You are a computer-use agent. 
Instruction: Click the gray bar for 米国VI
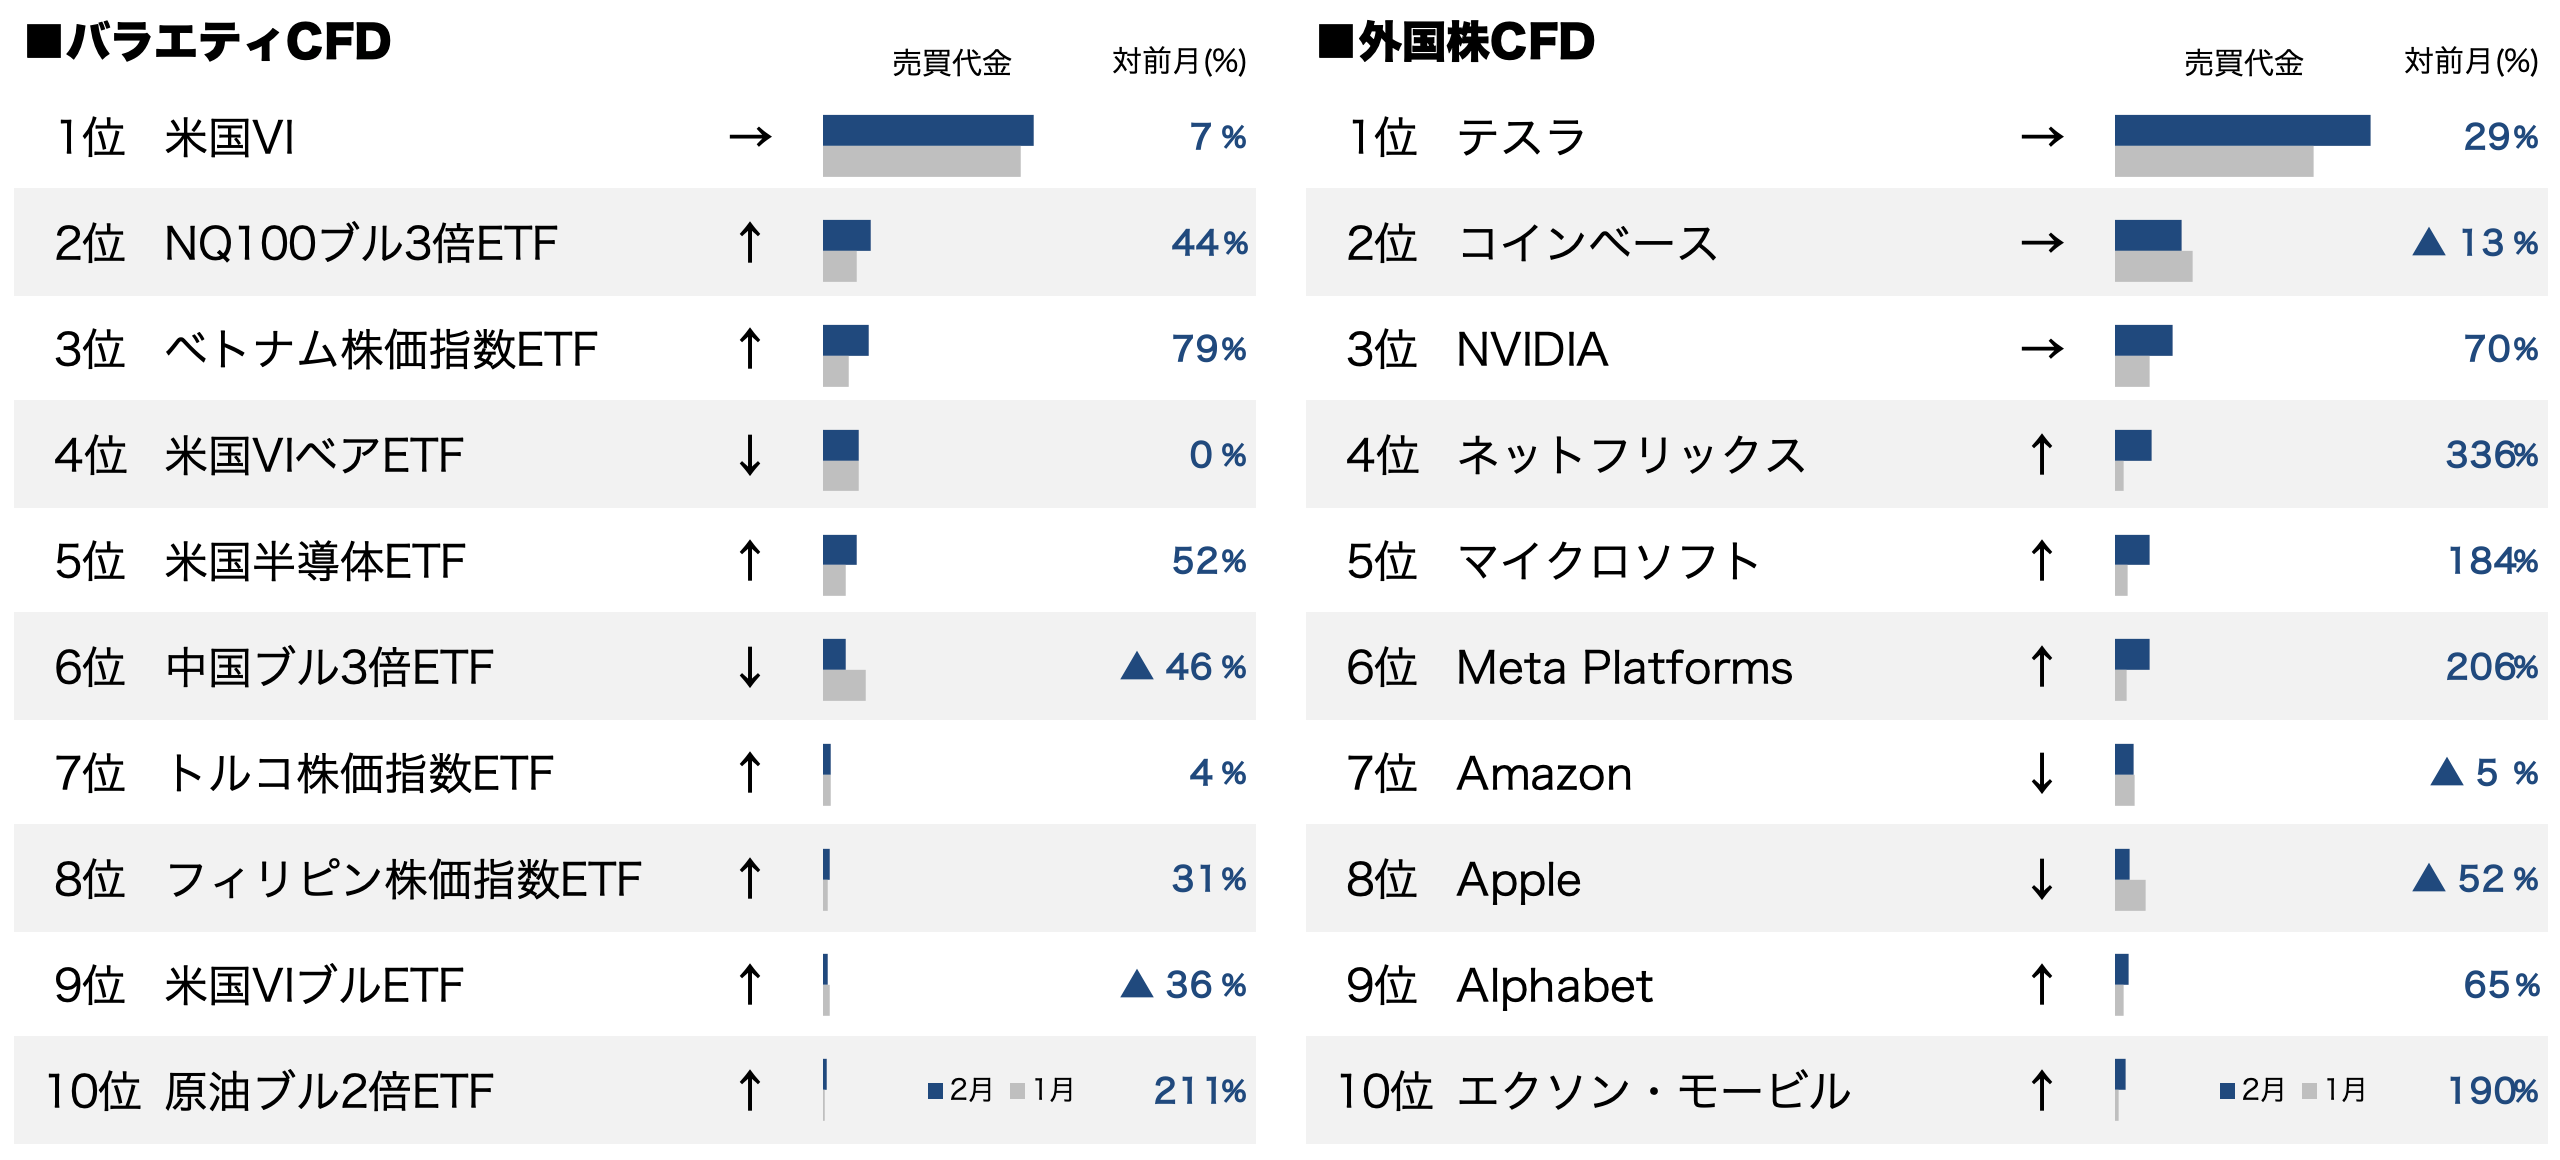pyautogui.click(x=921, y=163)
